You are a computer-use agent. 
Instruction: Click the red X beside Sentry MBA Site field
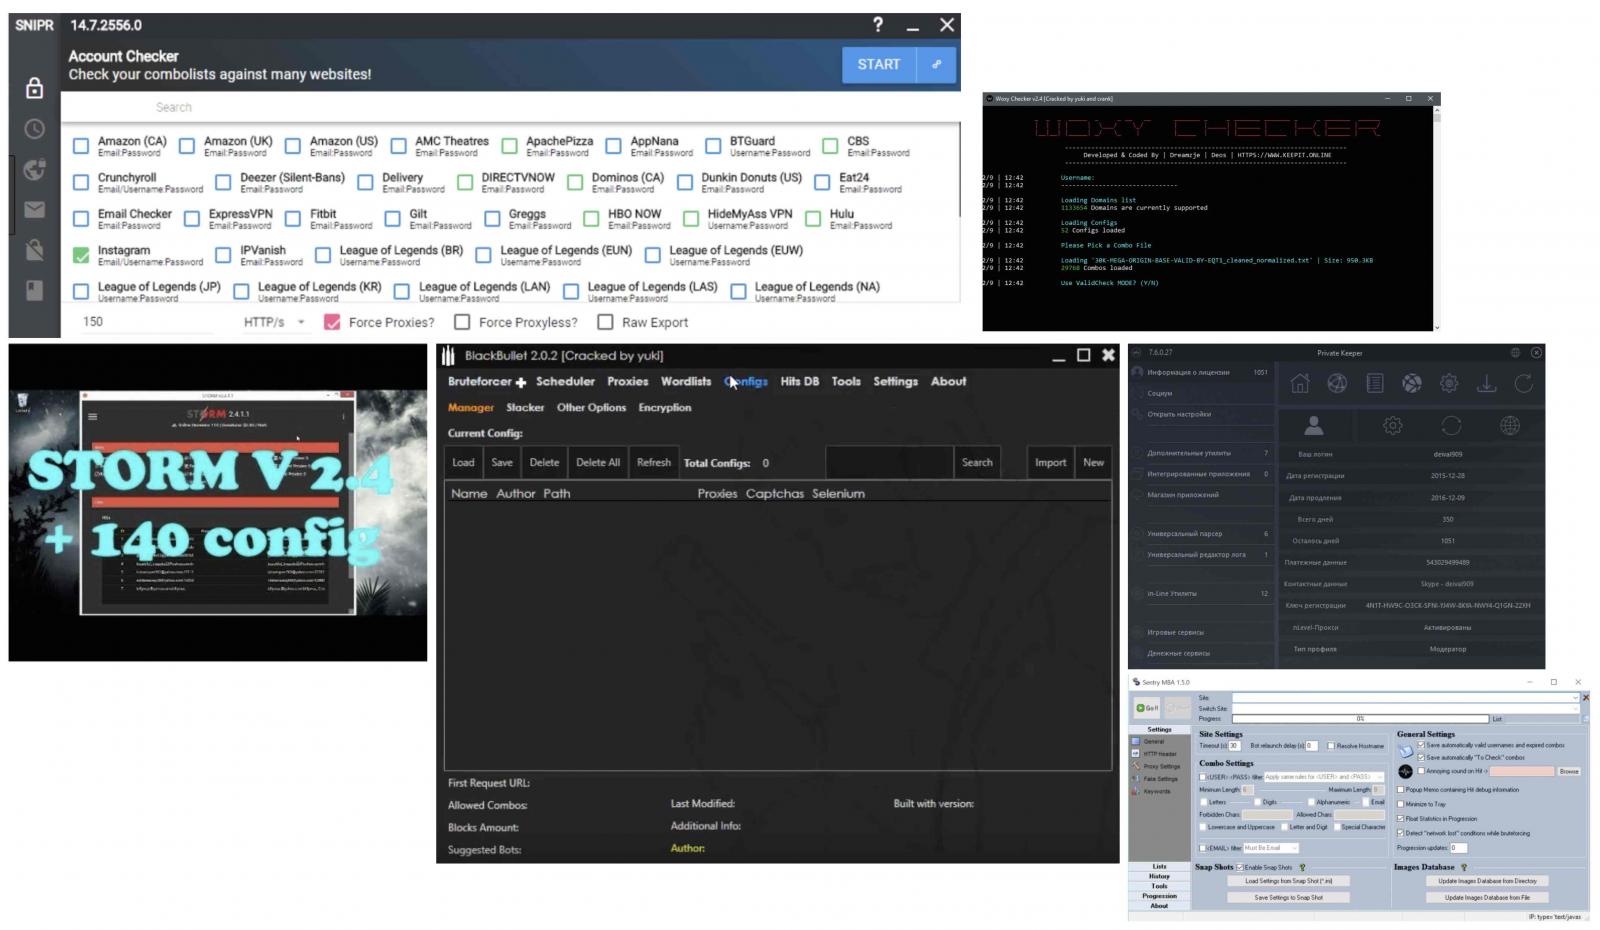coord(1586,697)
